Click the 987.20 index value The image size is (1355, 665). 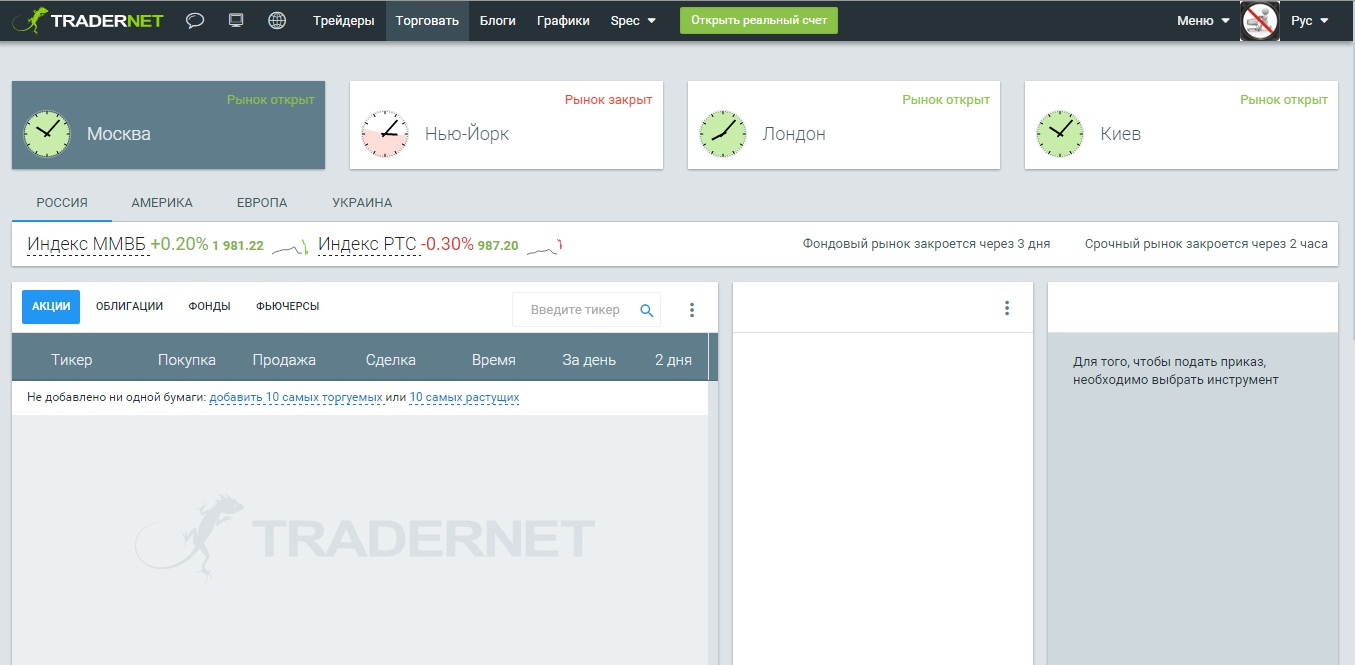point(498,246)
